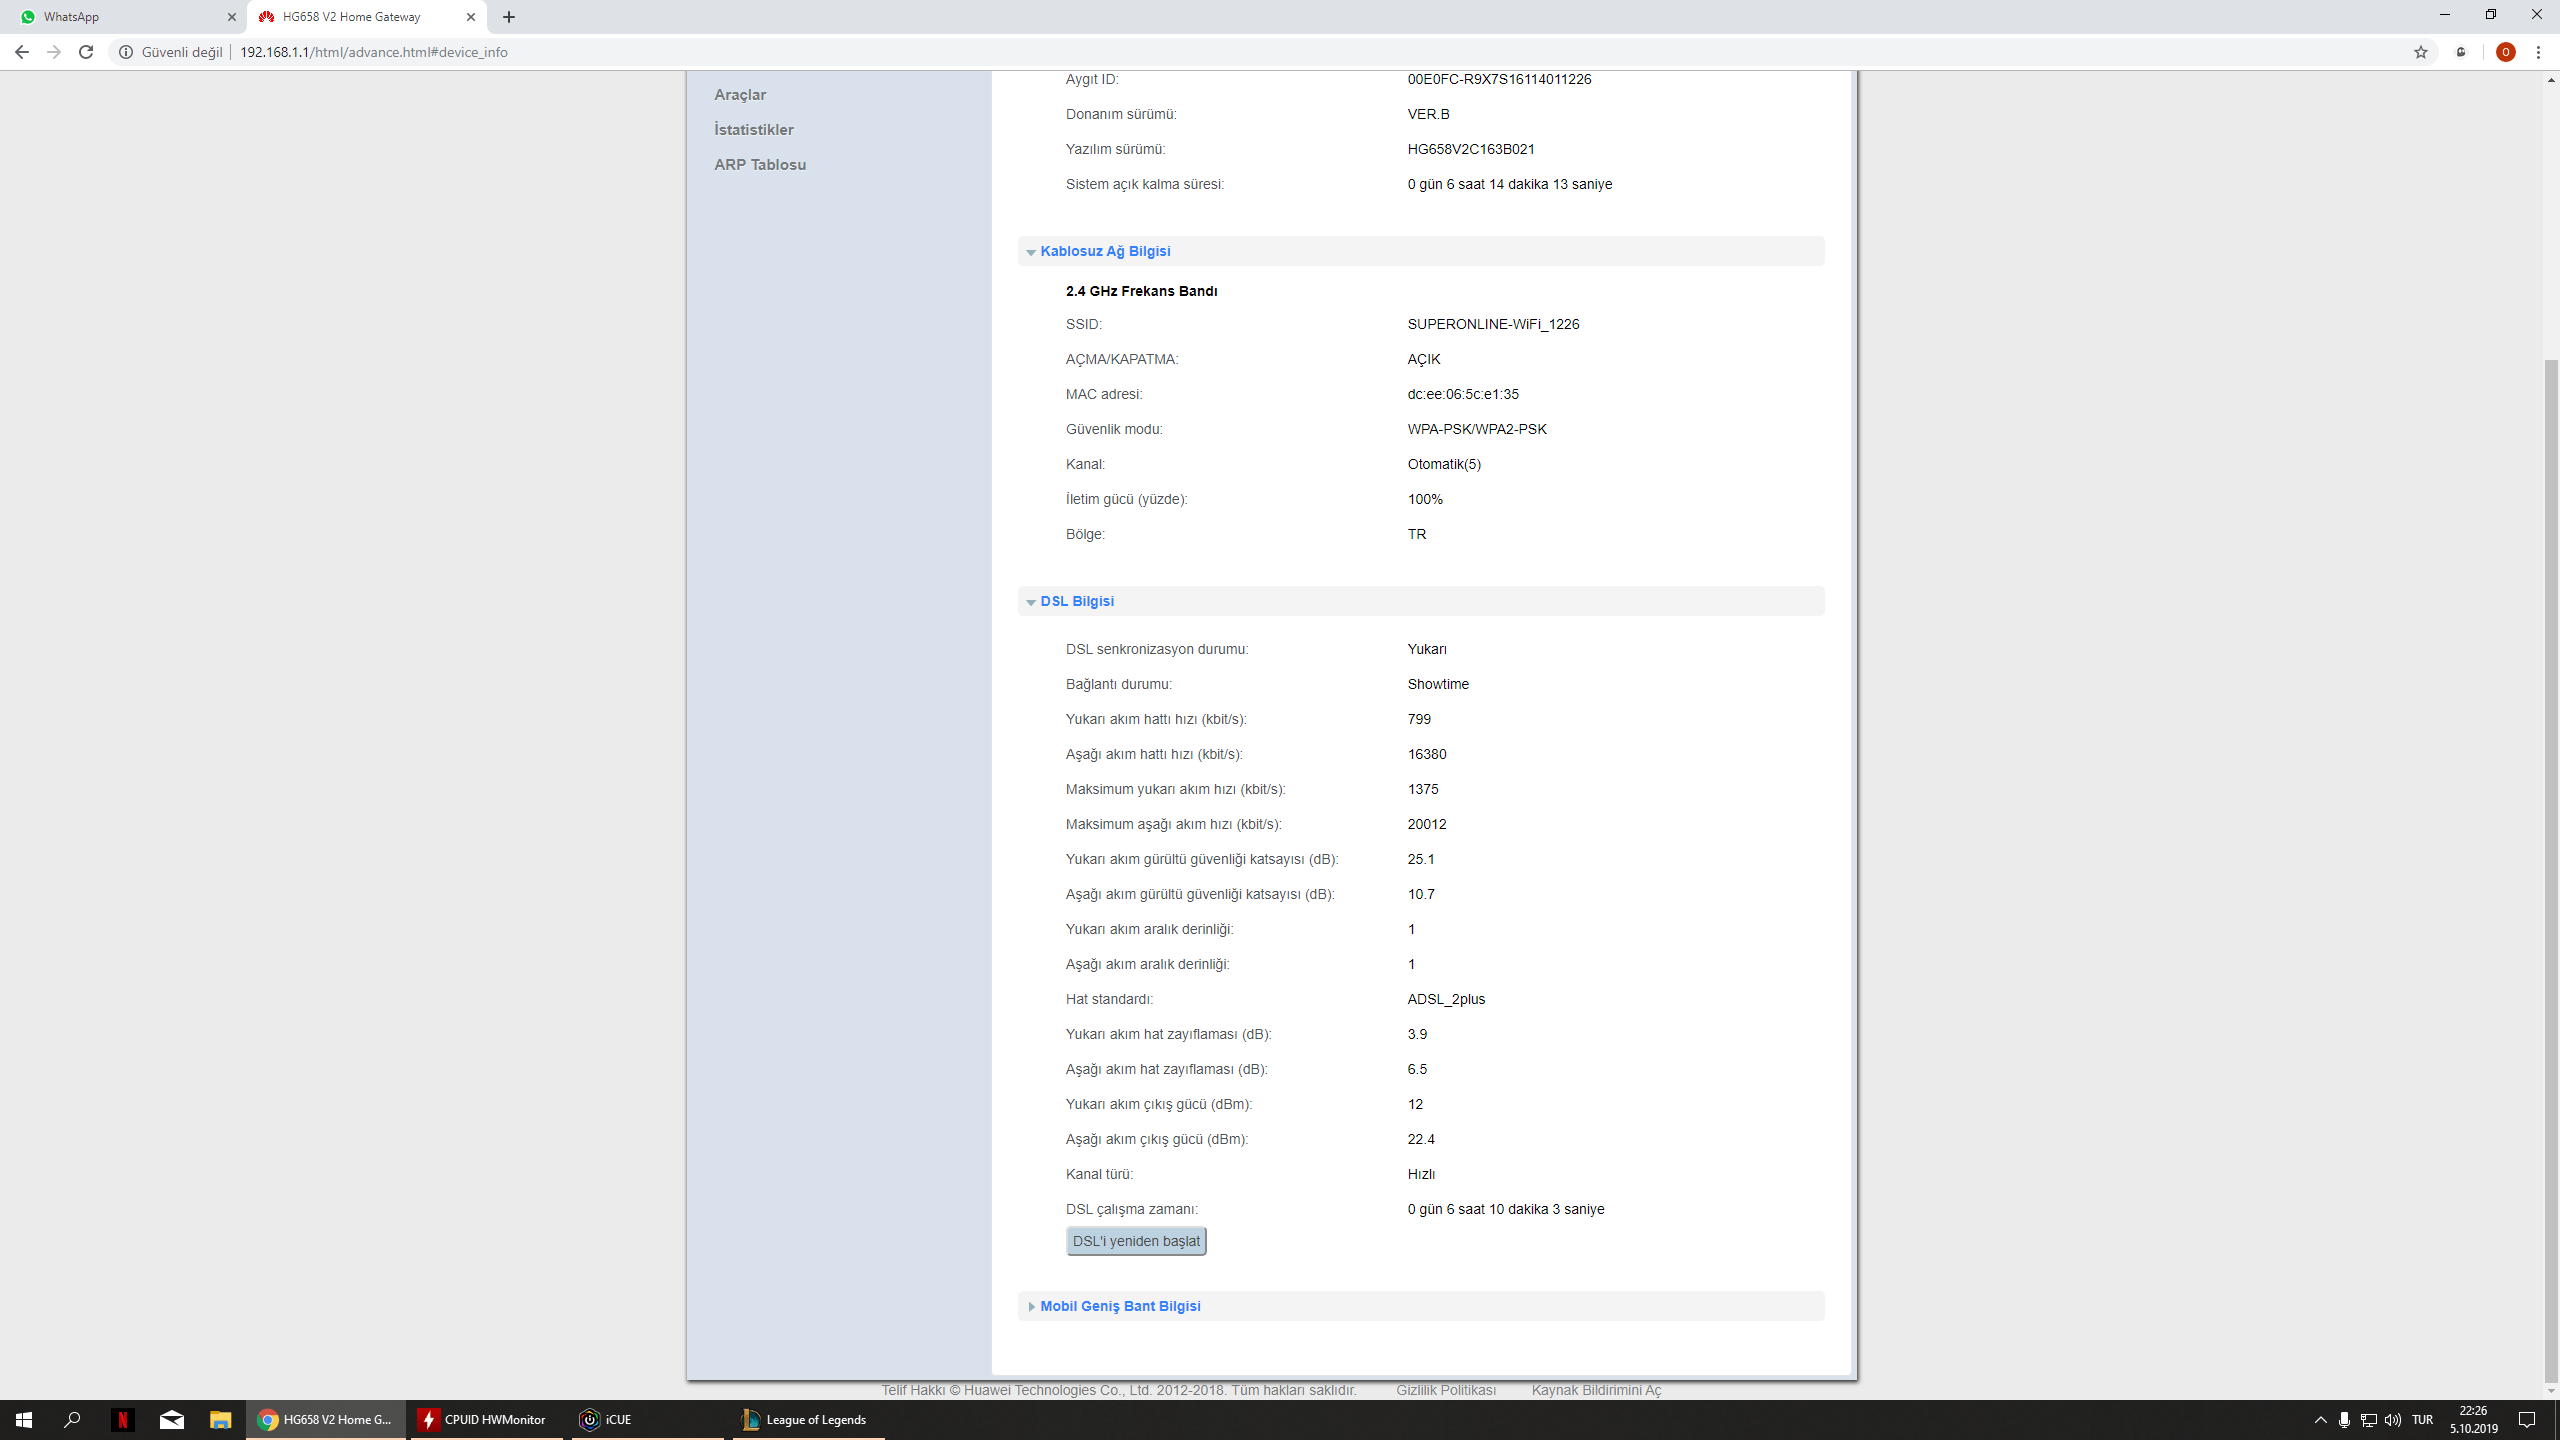Bookmark this page with star icon

2421,52
